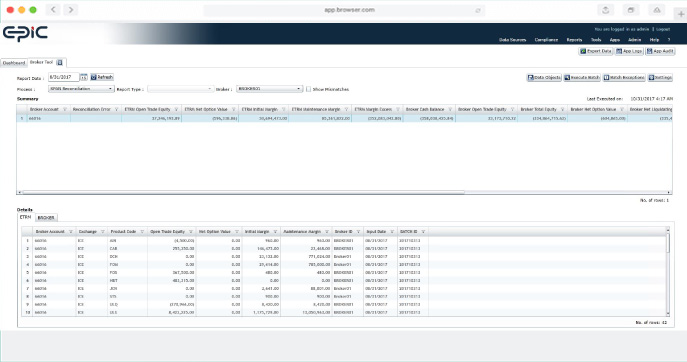Filter the Details Maintenance Margin column

(x=326, y=231)
